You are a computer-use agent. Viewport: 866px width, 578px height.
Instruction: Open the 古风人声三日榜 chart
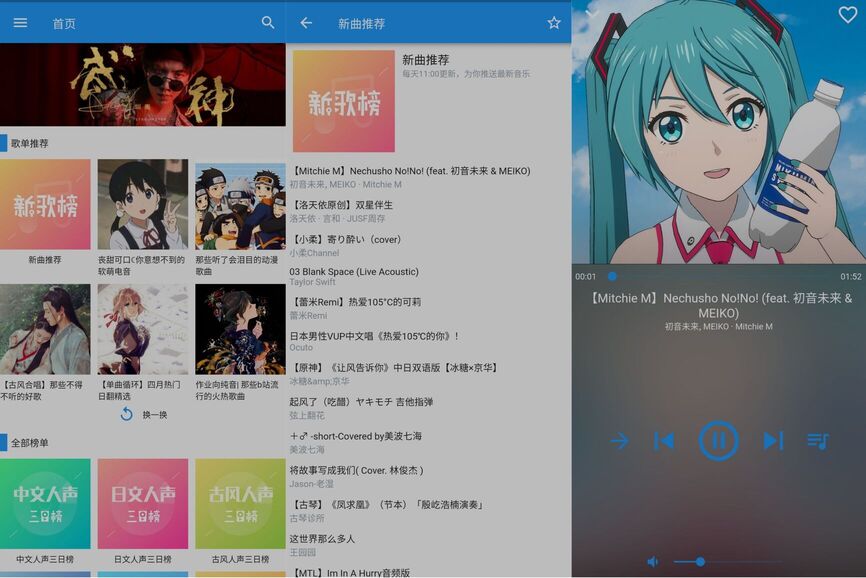tap(240, 503)
